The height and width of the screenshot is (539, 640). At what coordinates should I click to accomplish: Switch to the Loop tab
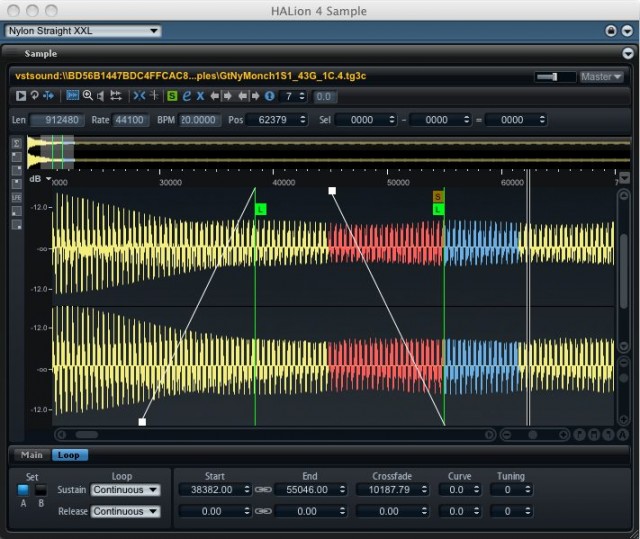pos(69,455)
